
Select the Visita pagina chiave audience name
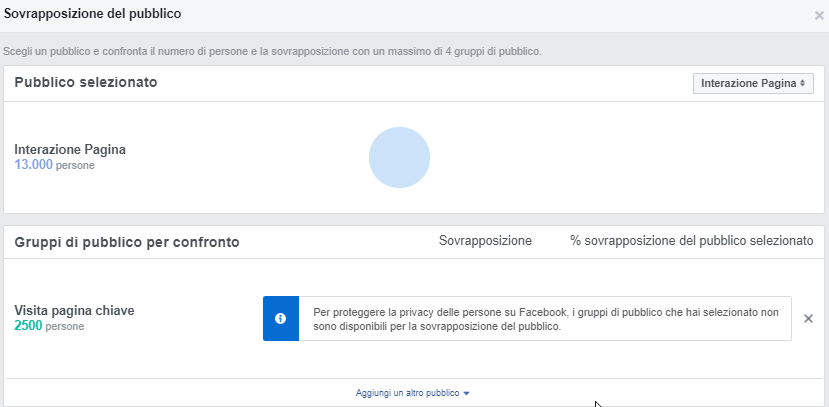tap(74, 311)
